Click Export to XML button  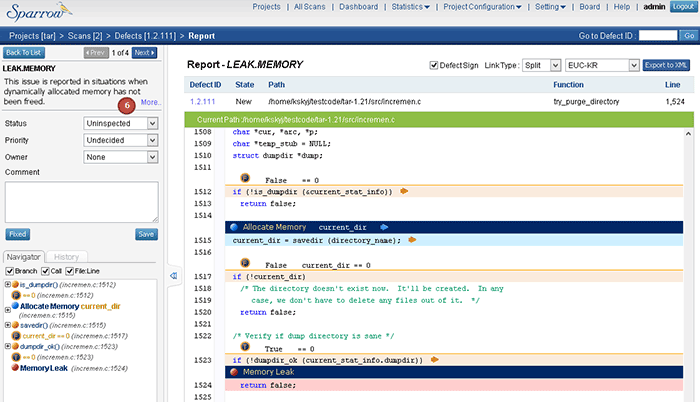[x=666, y=65]
